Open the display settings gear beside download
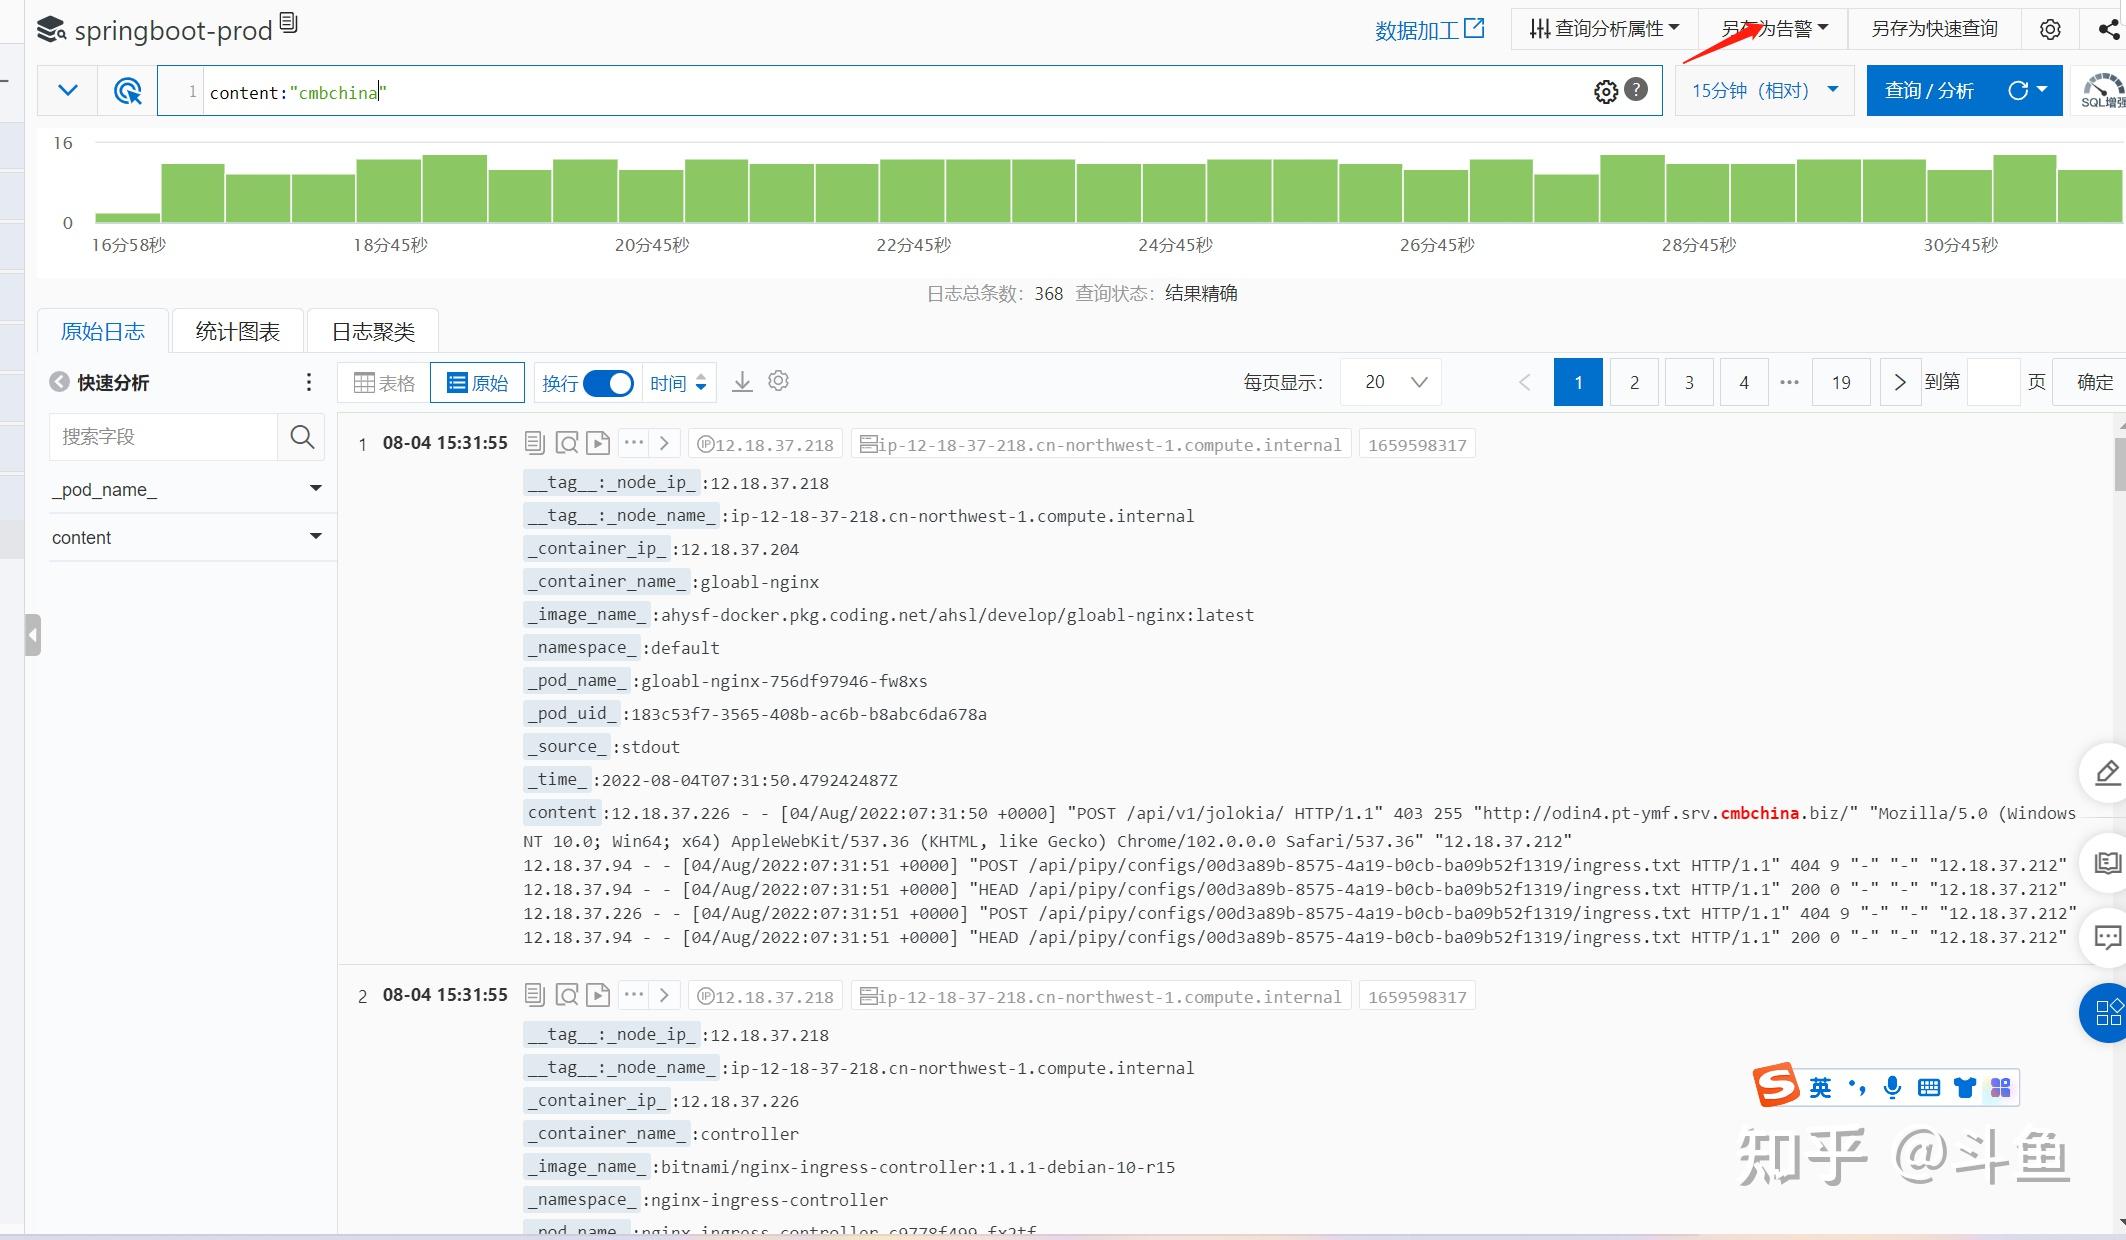 click(779, 381)
